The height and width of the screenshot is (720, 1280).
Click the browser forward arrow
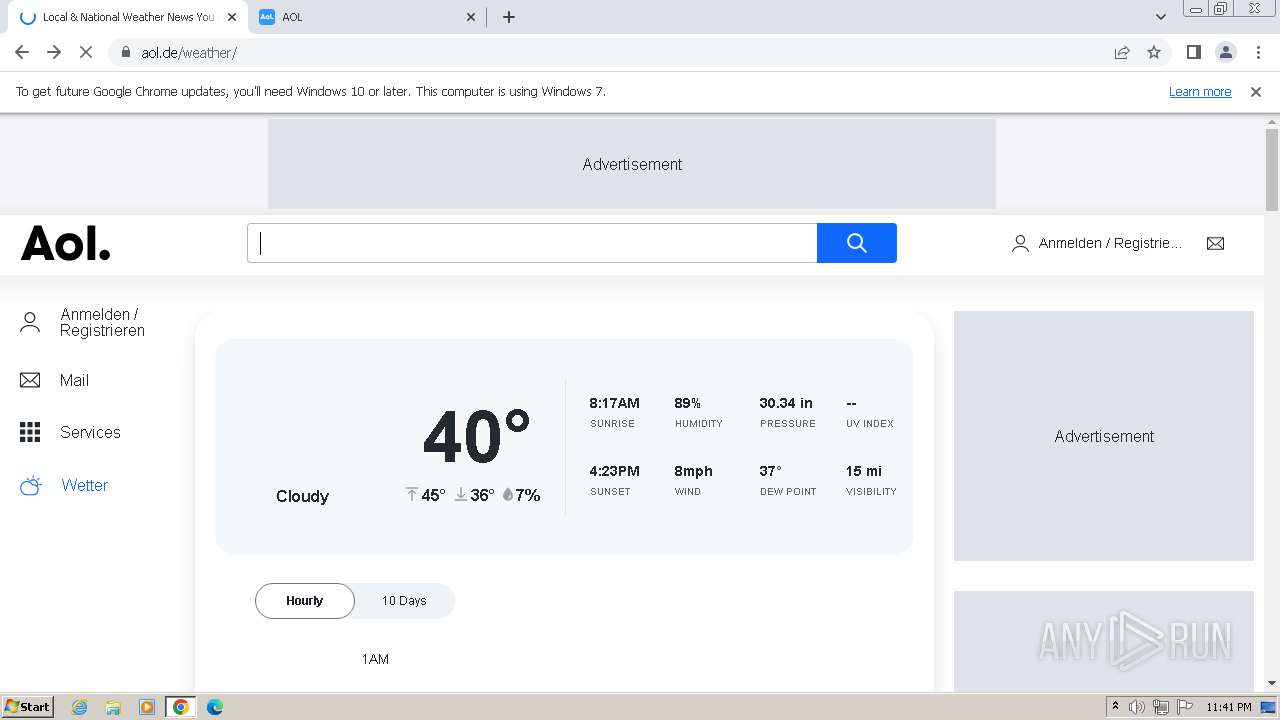(54, 52)
